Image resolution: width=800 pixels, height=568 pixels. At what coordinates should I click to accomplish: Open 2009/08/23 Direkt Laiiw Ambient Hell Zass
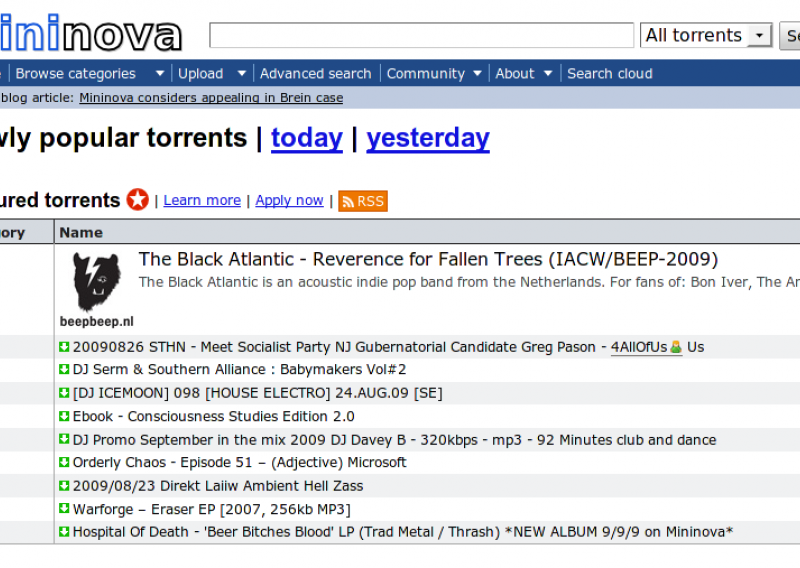tap(218, 485)
